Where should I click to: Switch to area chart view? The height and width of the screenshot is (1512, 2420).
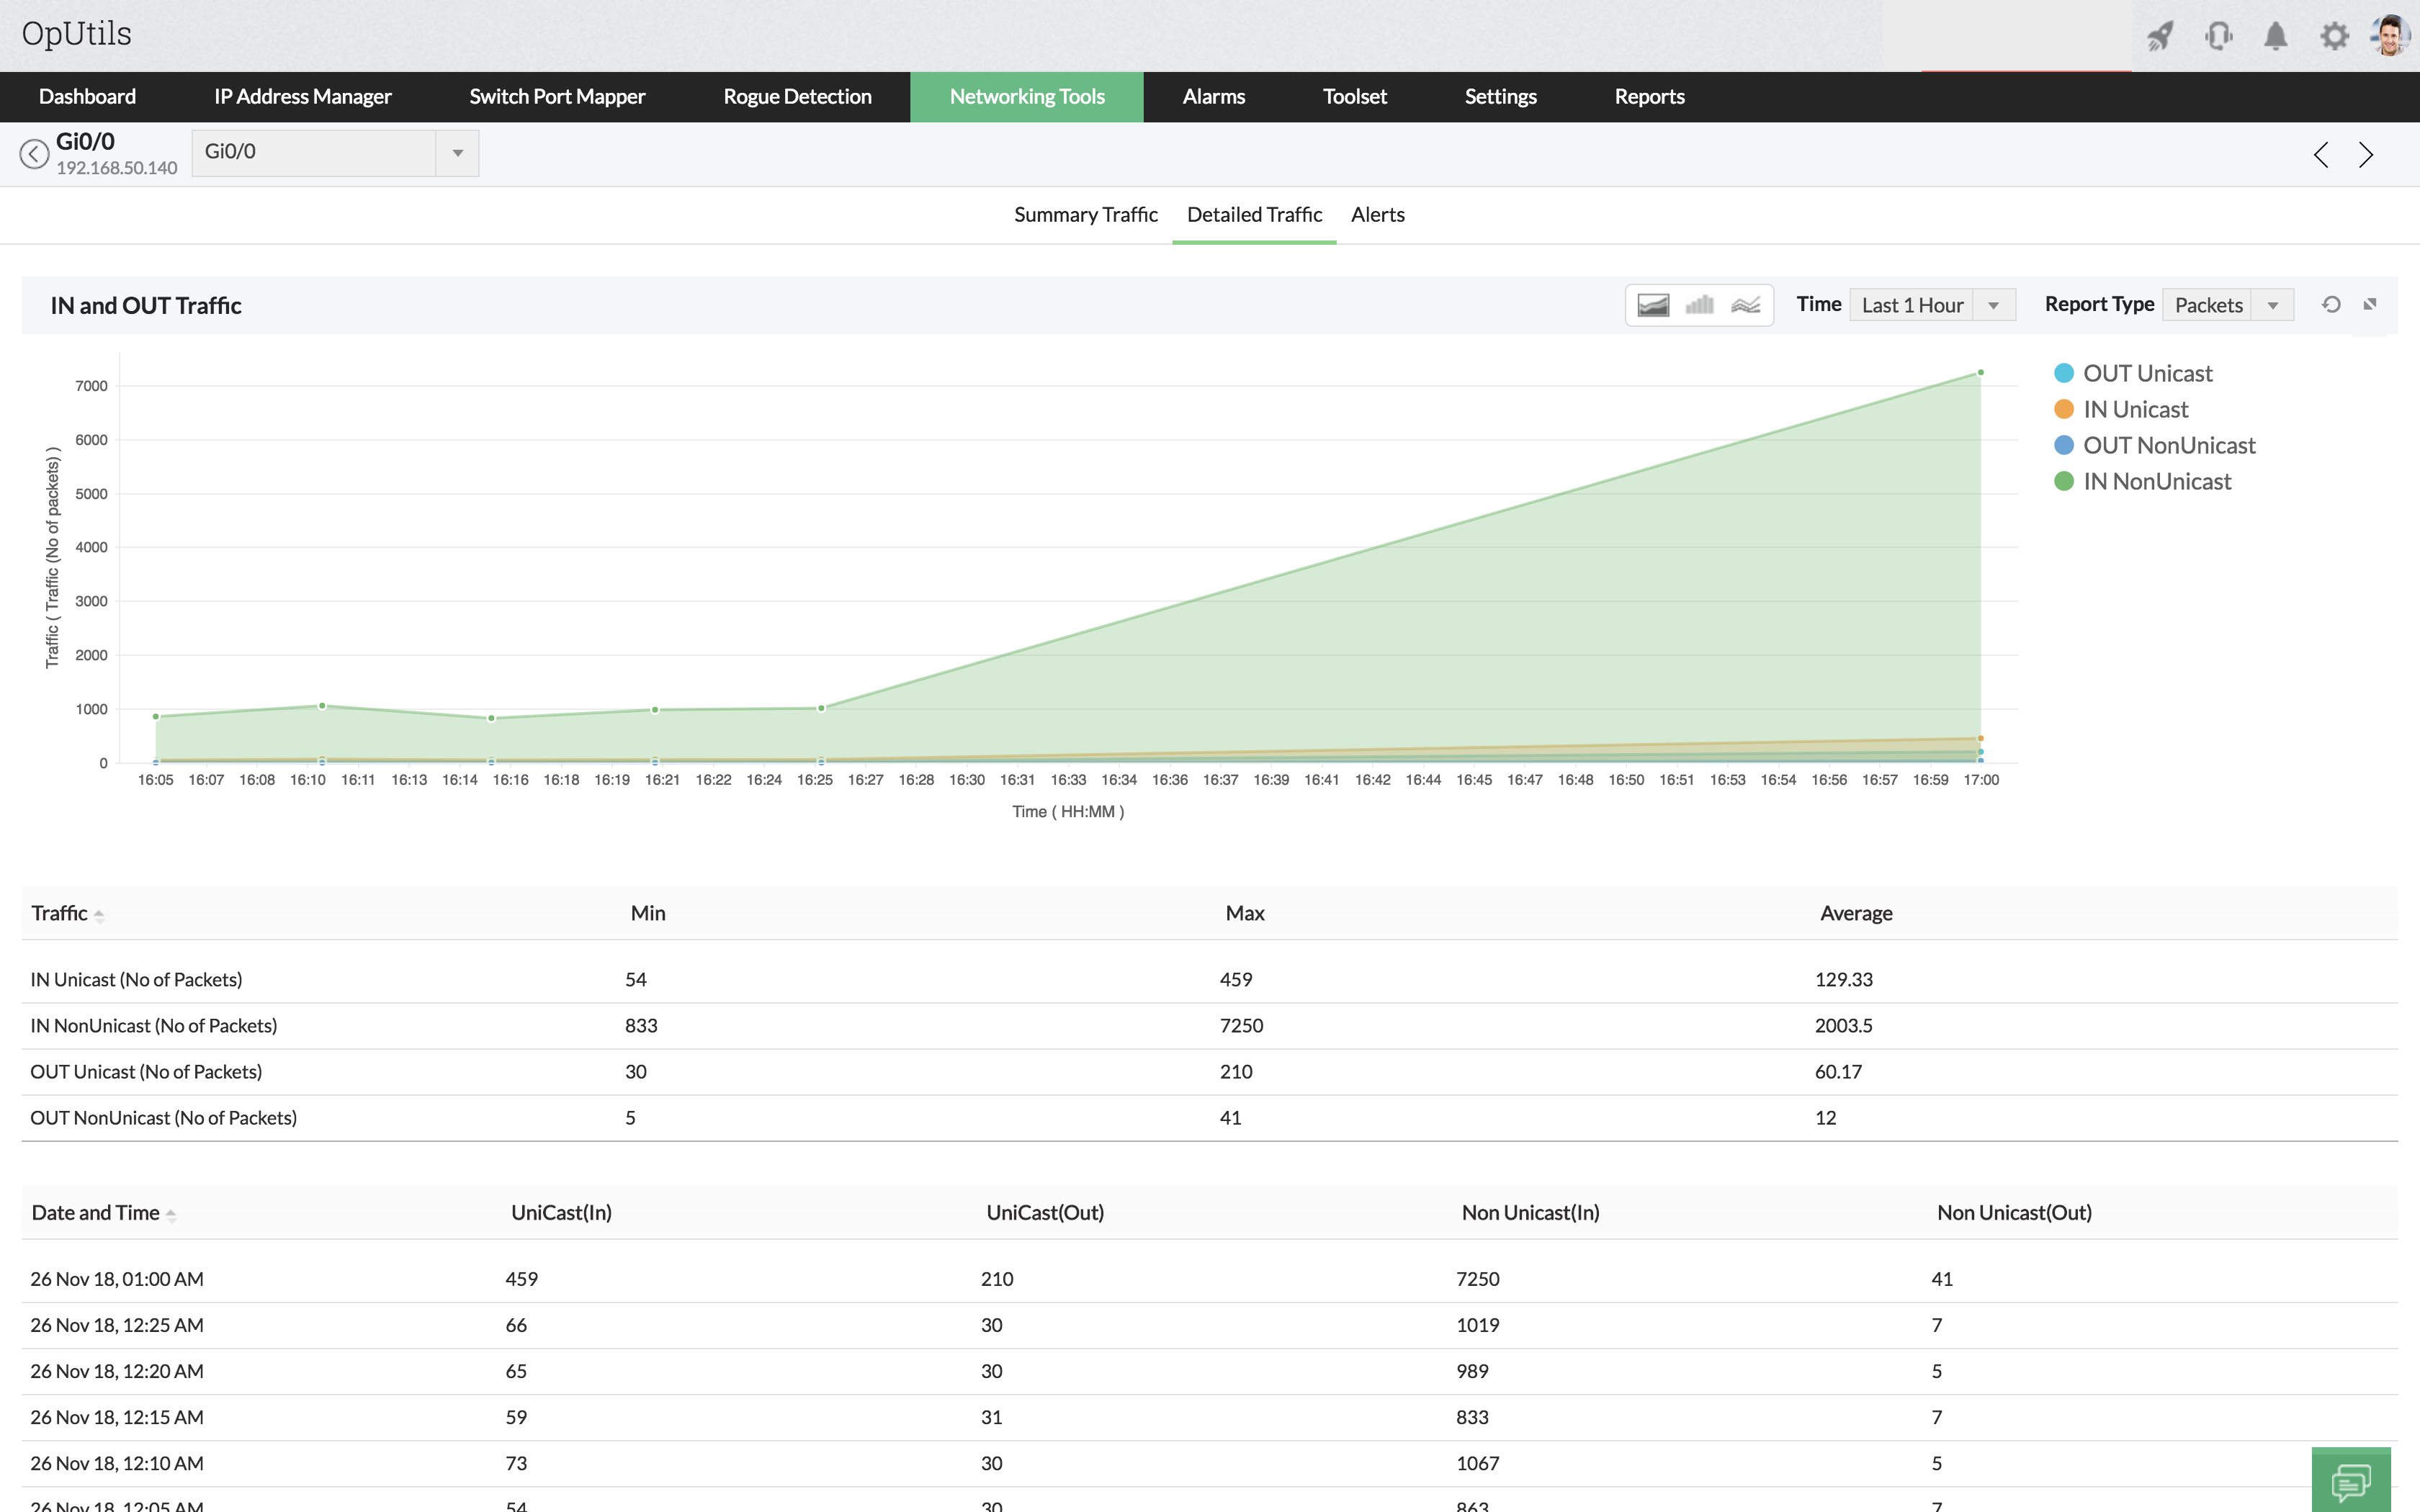point(1653,305)
